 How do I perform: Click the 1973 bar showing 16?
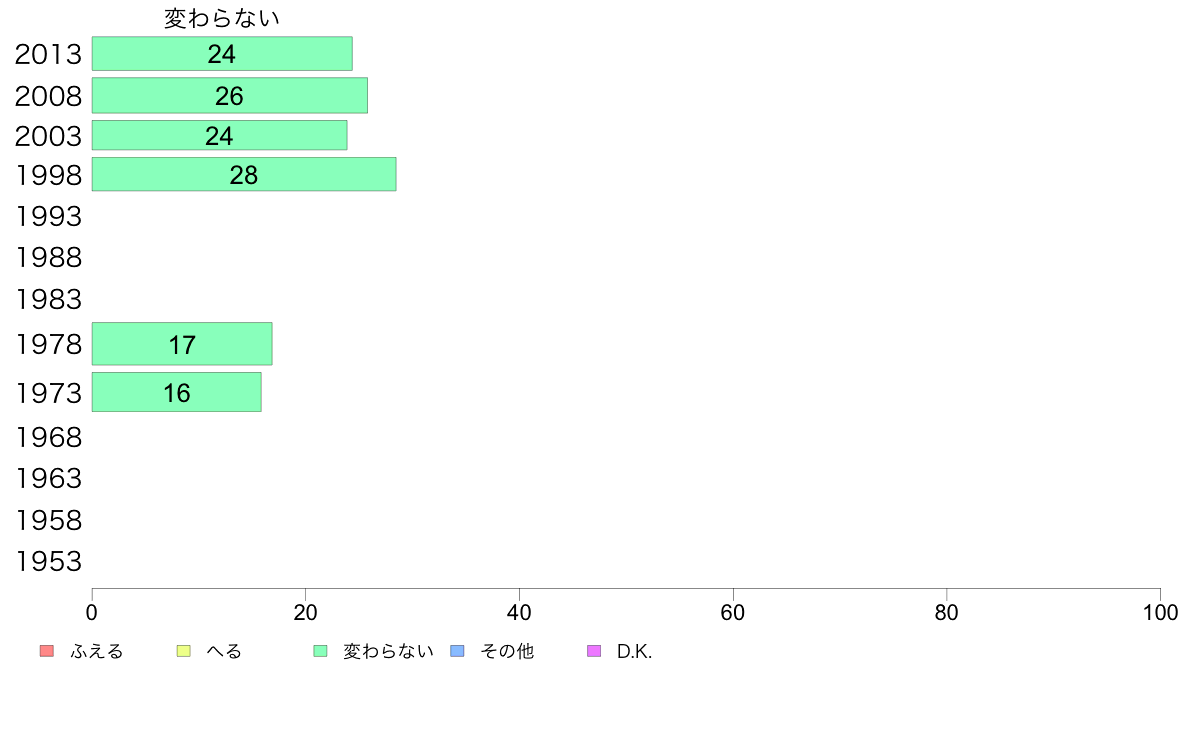click(x=176, y=392)
